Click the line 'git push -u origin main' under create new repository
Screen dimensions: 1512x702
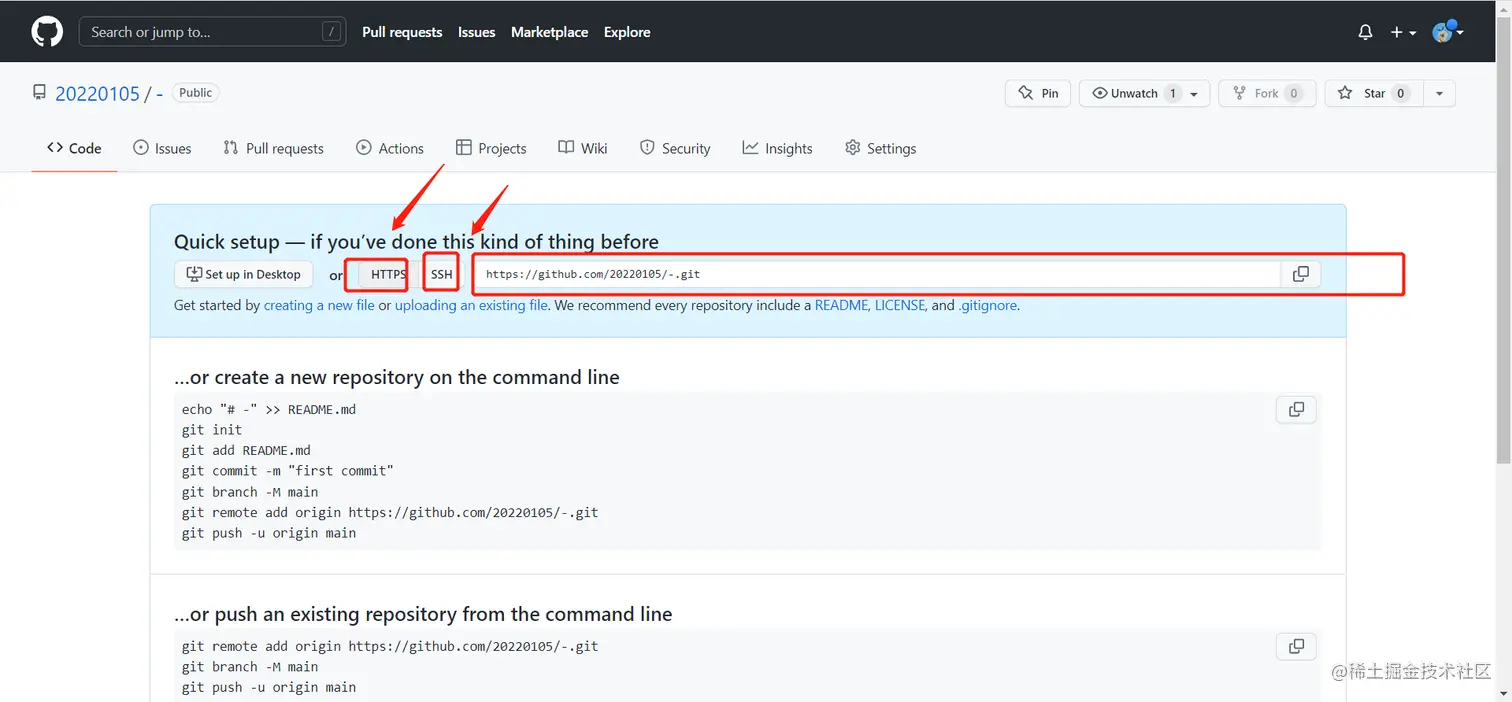269,533
